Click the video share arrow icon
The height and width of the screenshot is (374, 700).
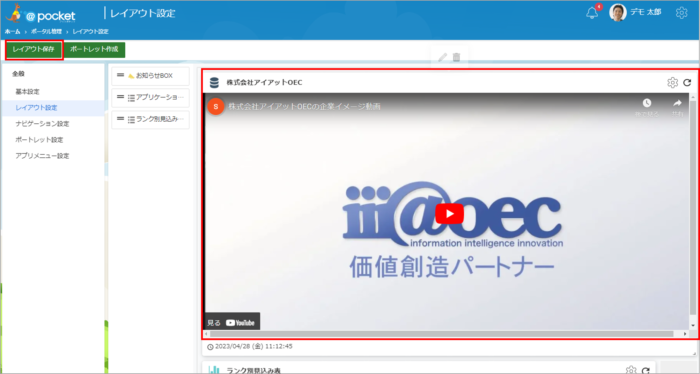(x=677, y=103)
